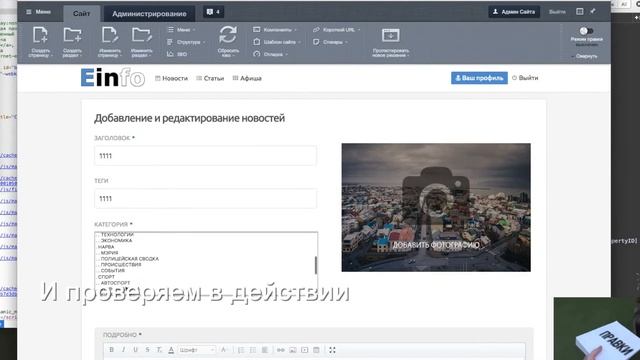Click the Ваш профиль button

[479, 78]
